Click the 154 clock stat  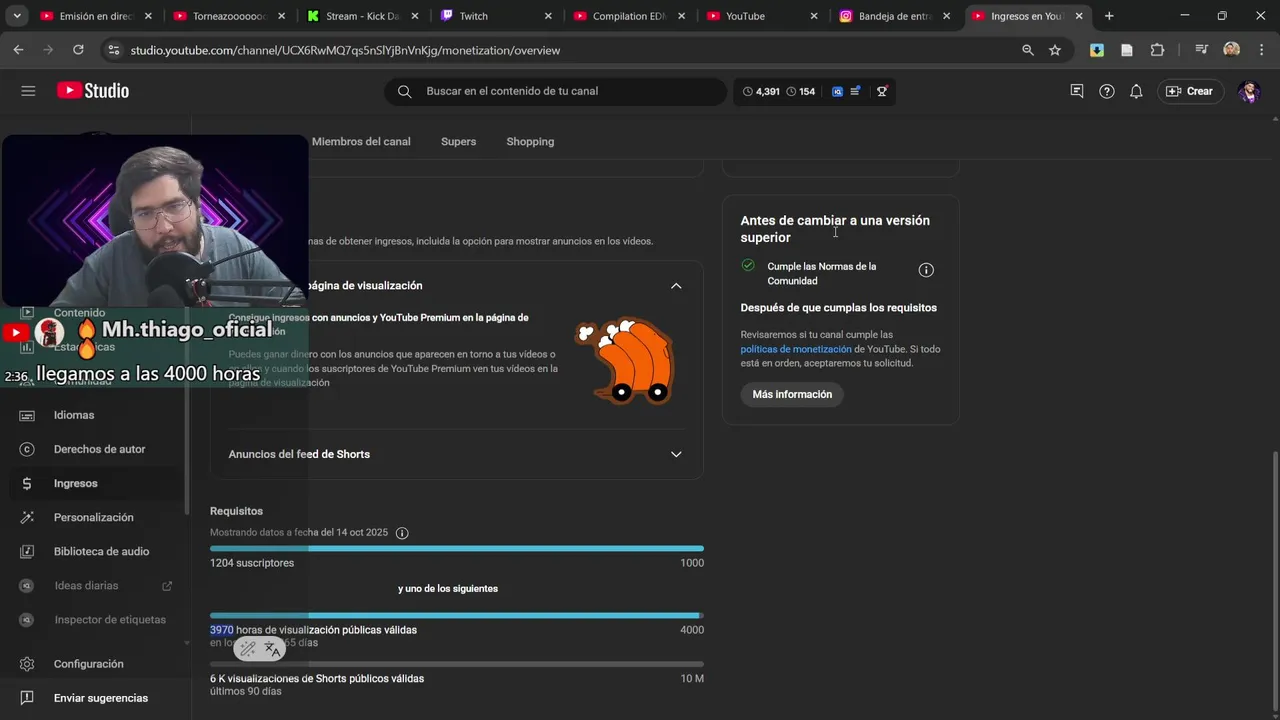(801, 91)
